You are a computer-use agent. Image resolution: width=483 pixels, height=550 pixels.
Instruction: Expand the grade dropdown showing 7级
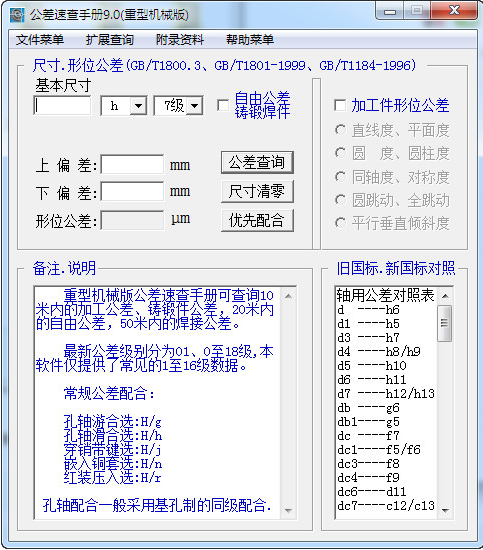coord(194,105)
